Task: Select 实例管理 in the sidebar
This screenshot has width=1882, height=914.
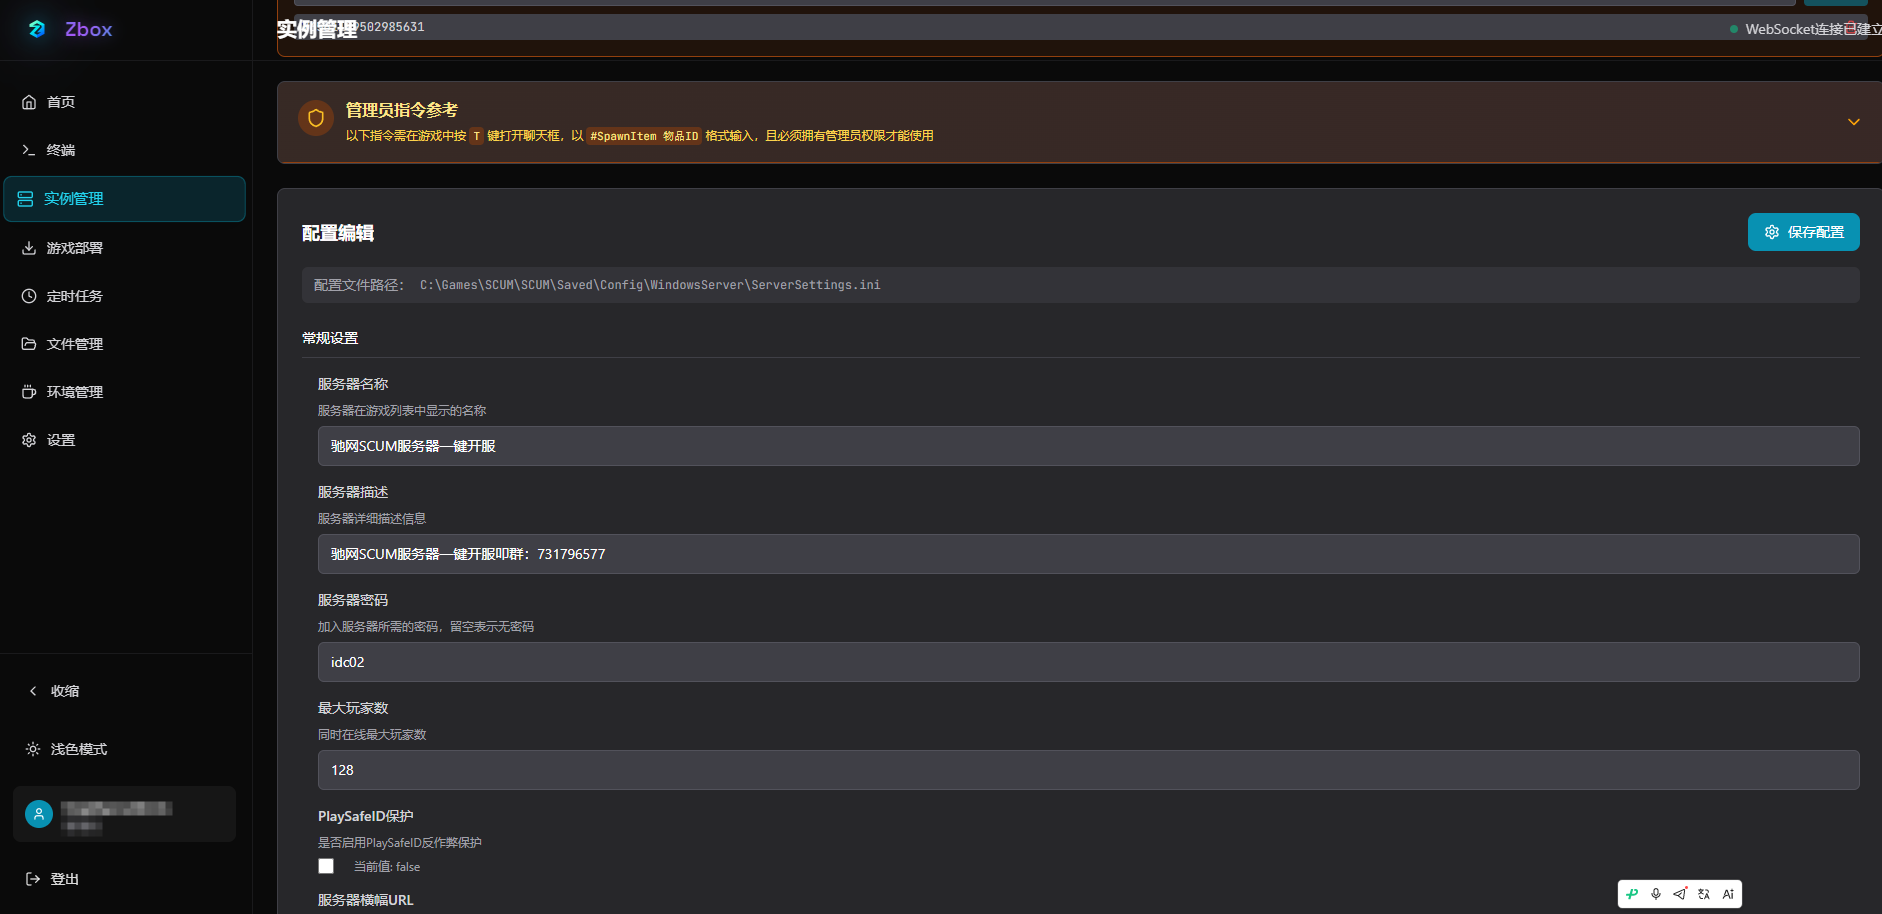Action: (x=124, y=199)
